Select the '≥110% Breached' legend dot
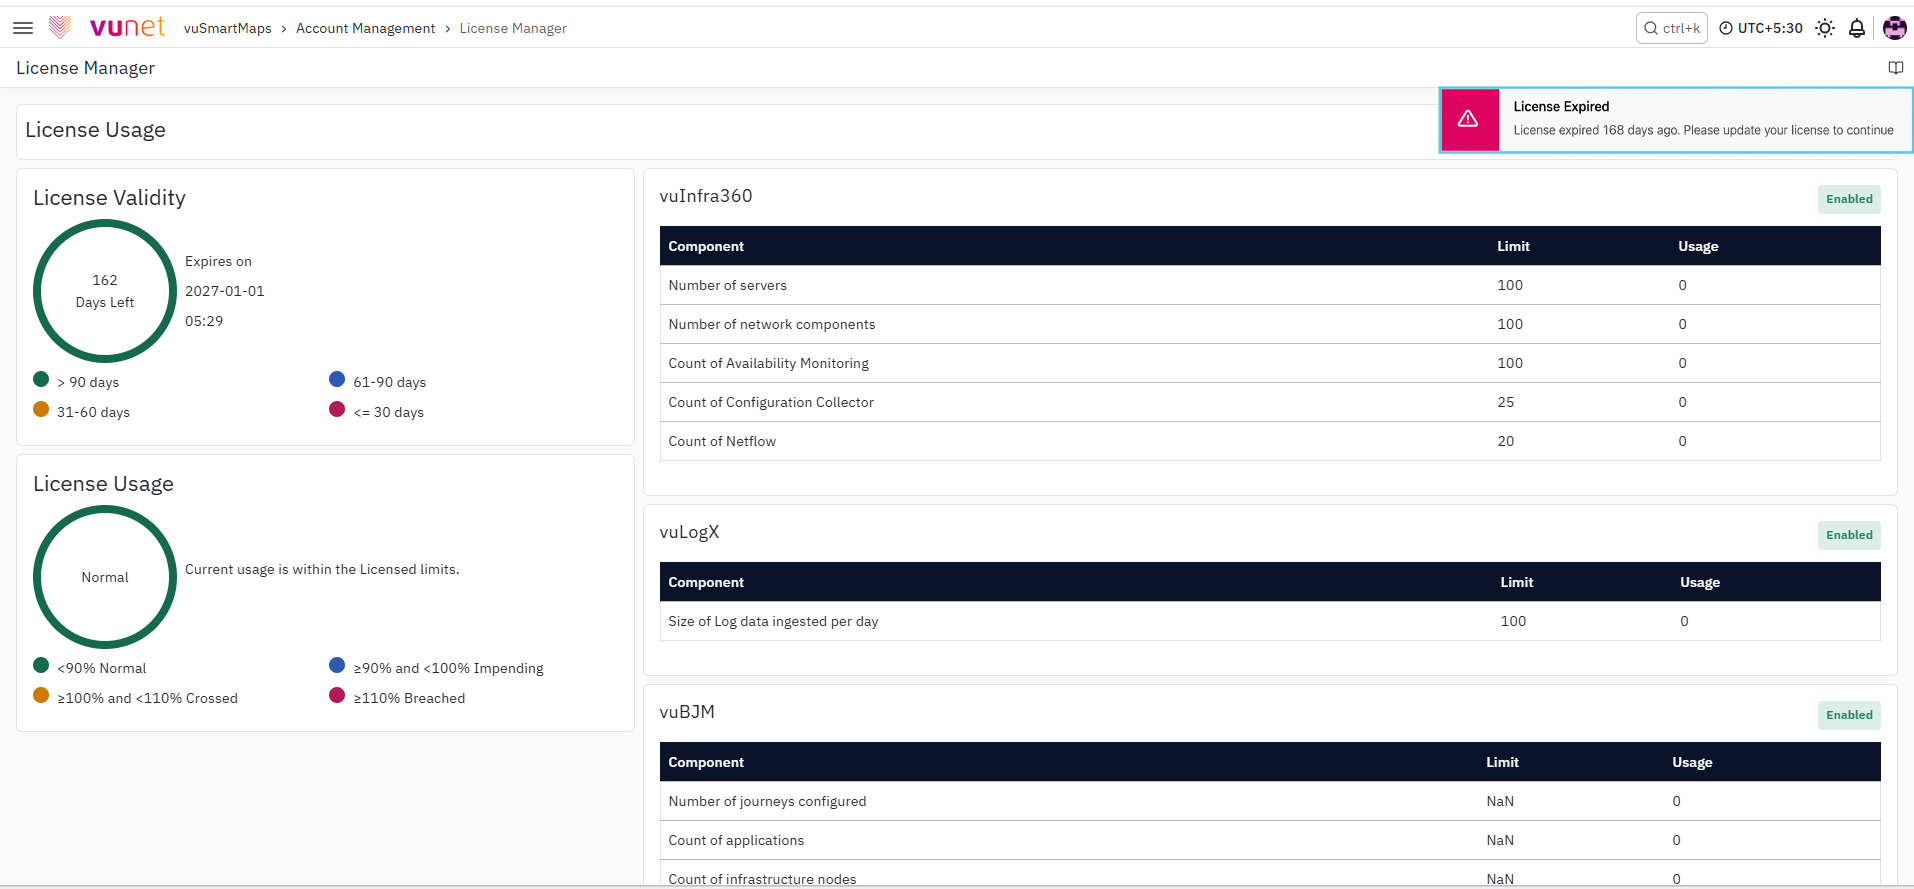The image size is (1914, 889). pyautogui.click(x=337, y=695)
